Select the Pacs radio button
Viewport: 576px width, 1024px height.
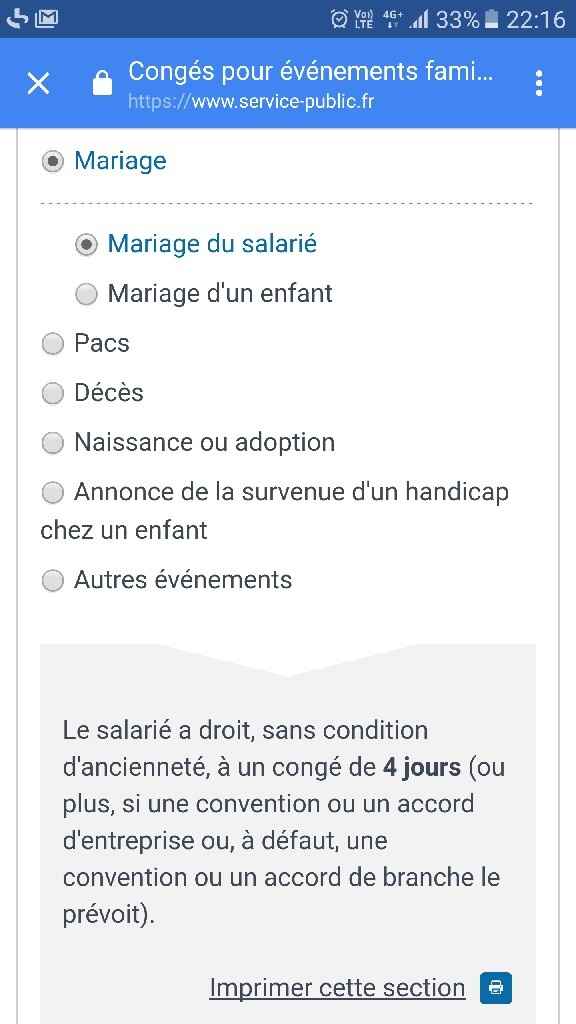[52, 343]
